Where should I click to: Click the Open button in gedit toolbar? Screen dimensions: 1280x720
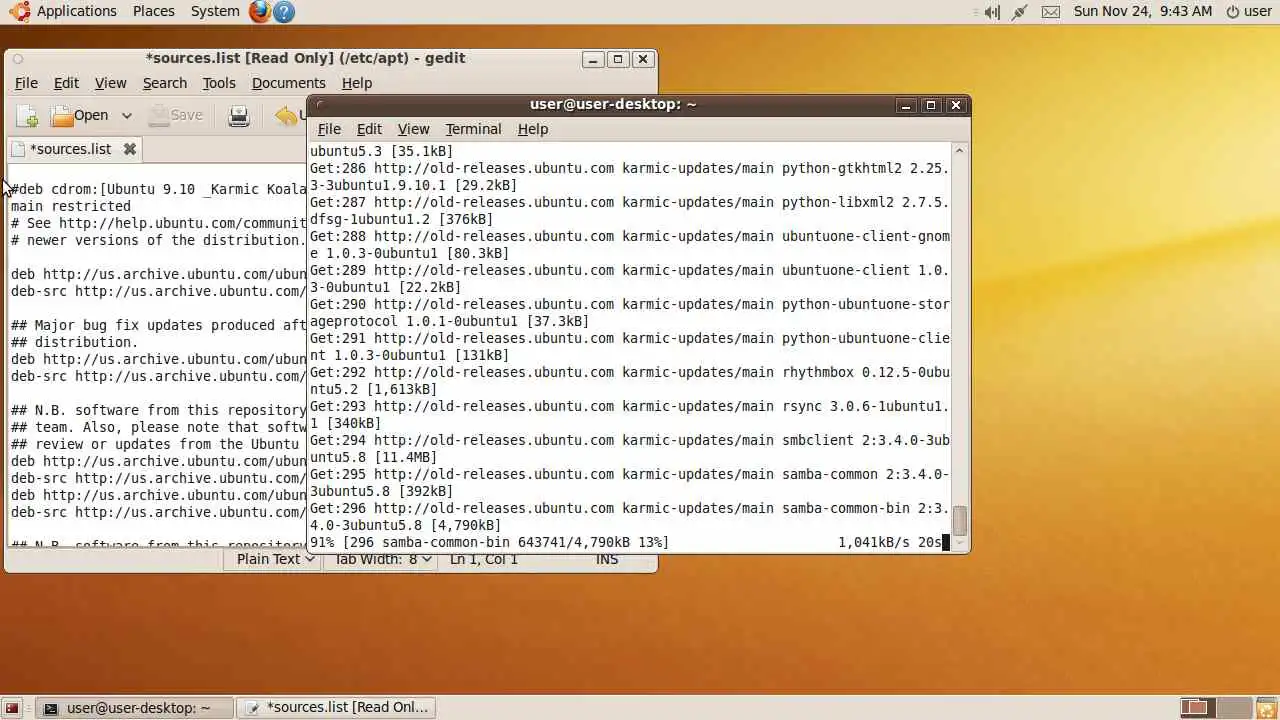tap(80, 116)
